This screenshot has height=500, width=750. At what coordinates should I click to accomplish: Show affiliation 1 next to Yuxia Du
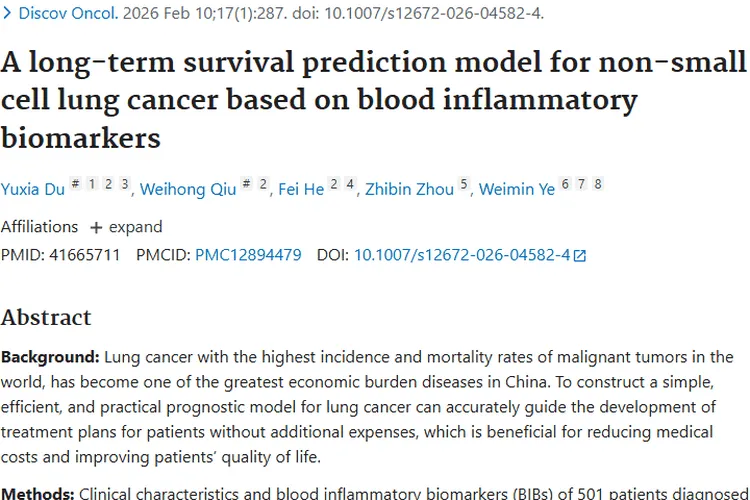(x=91, y=184)
